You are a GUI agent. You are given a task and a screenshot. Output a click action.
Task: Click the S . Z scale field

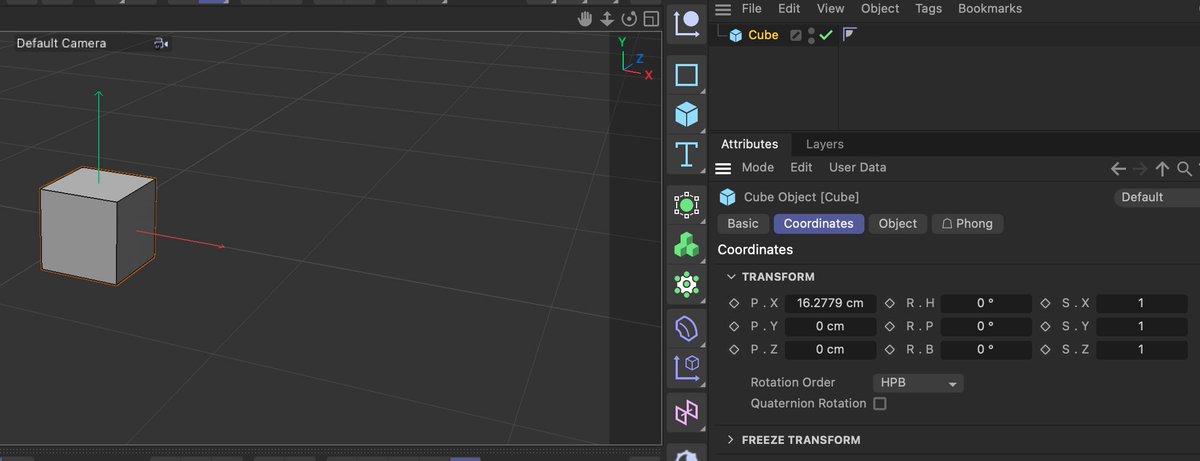1141,350
